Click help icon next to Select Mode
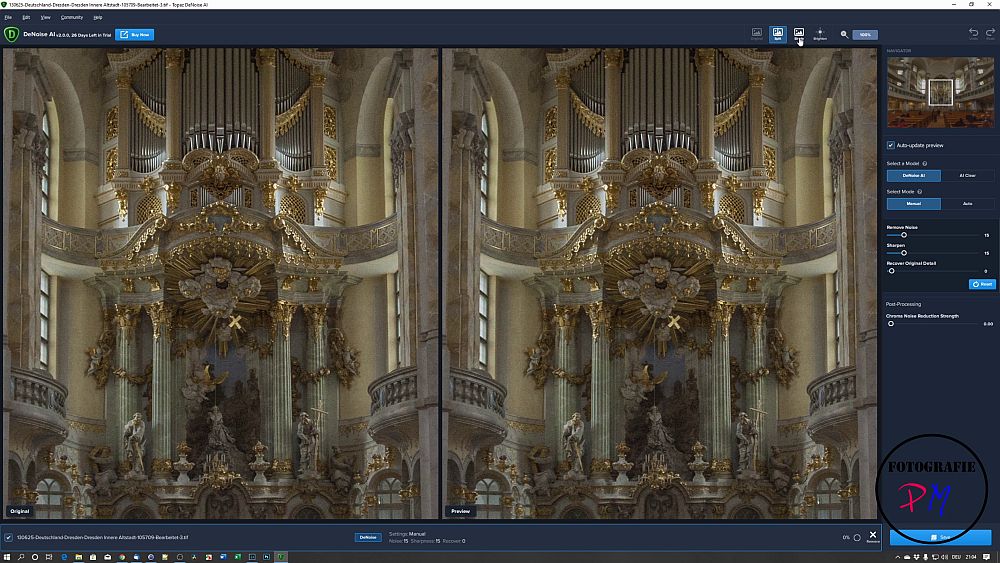Screen dimensions: 1000x563 pyautogui.click(x=919, y=192)
